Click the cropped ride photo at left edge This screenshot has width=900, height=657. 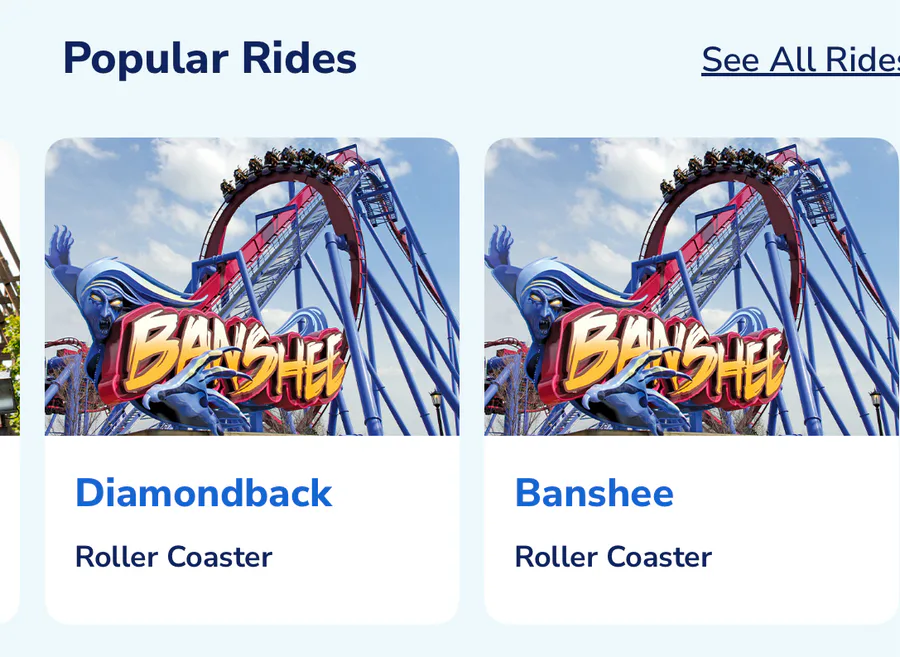coord(9,290)
